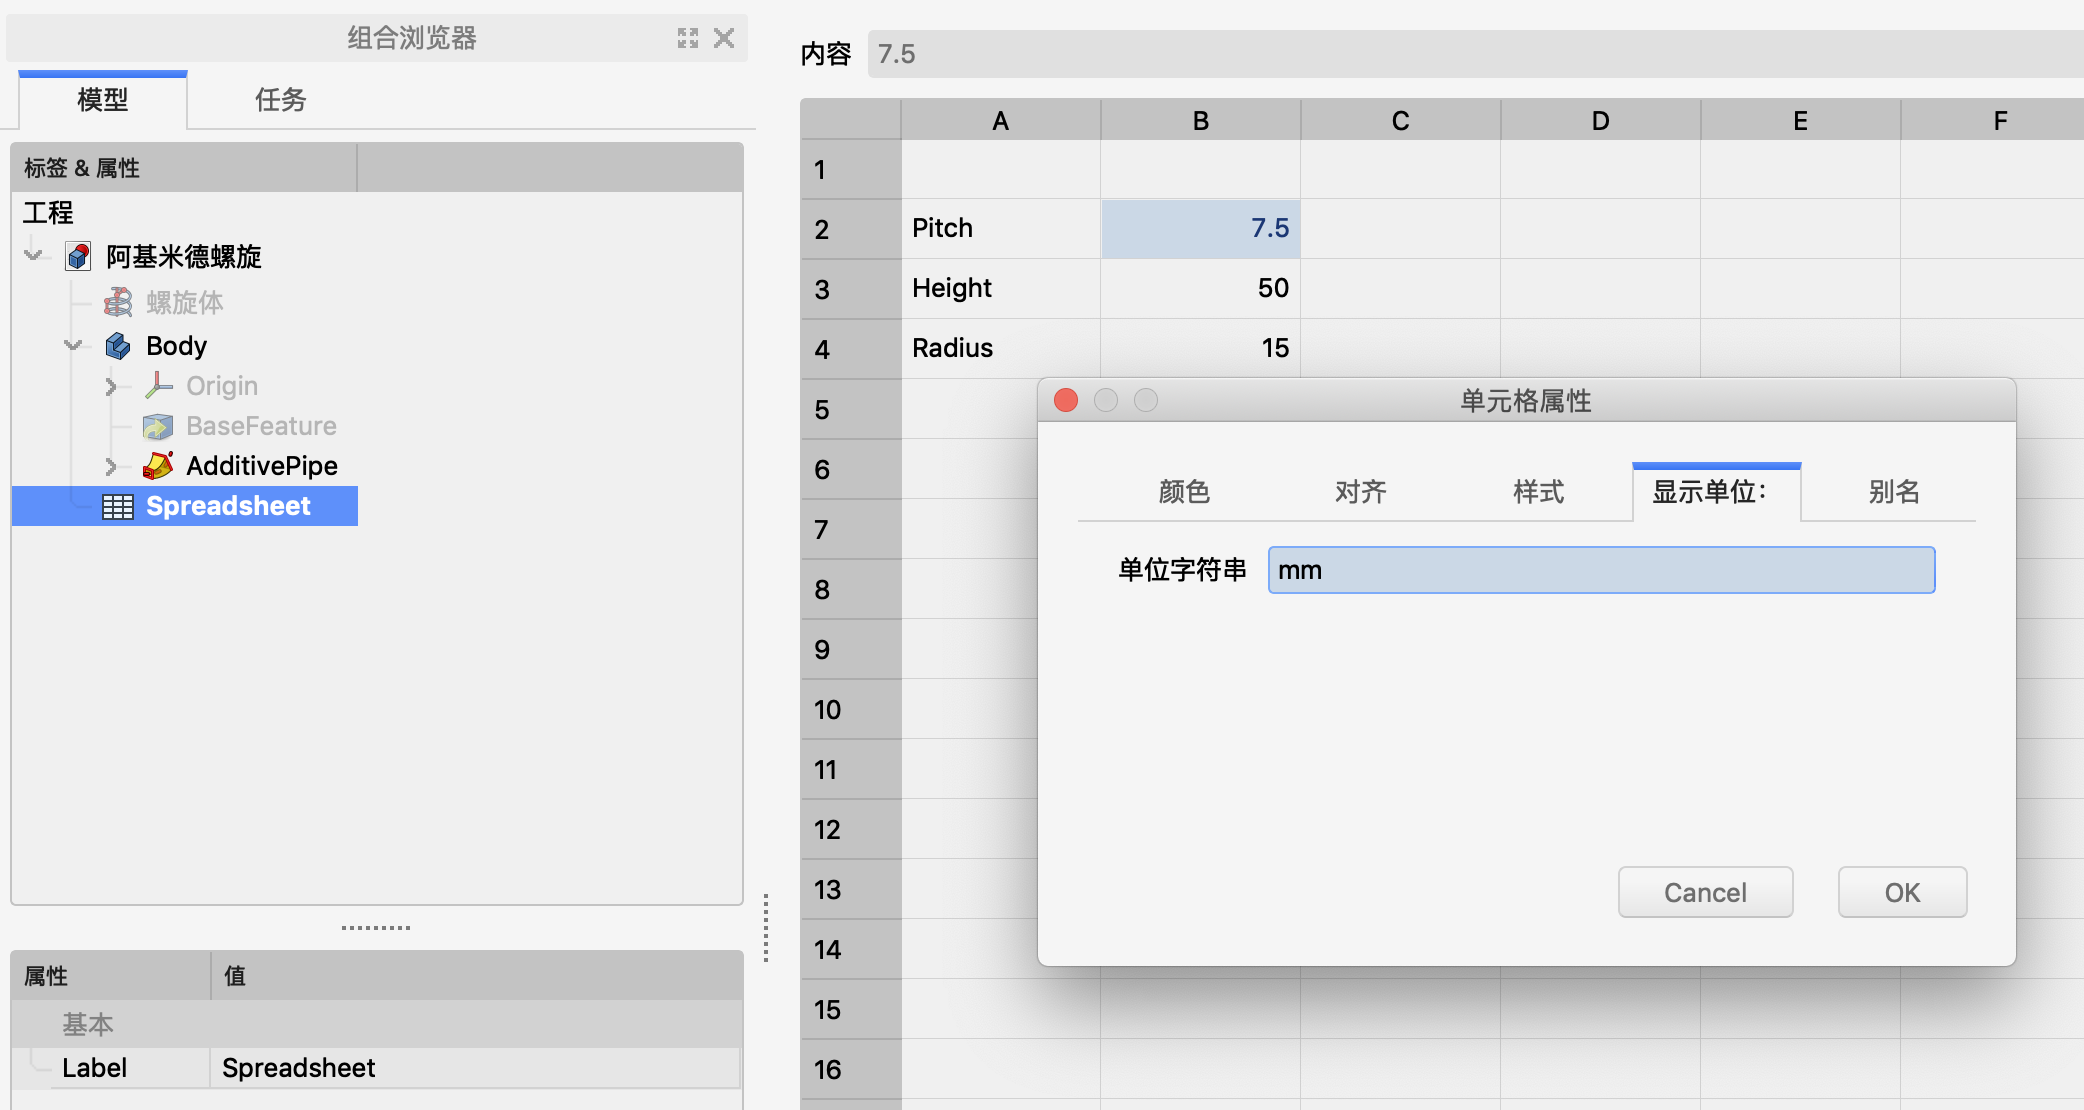Click Cancel to dismiss cell properties

pyautogui.click(x=1705, y=889)
